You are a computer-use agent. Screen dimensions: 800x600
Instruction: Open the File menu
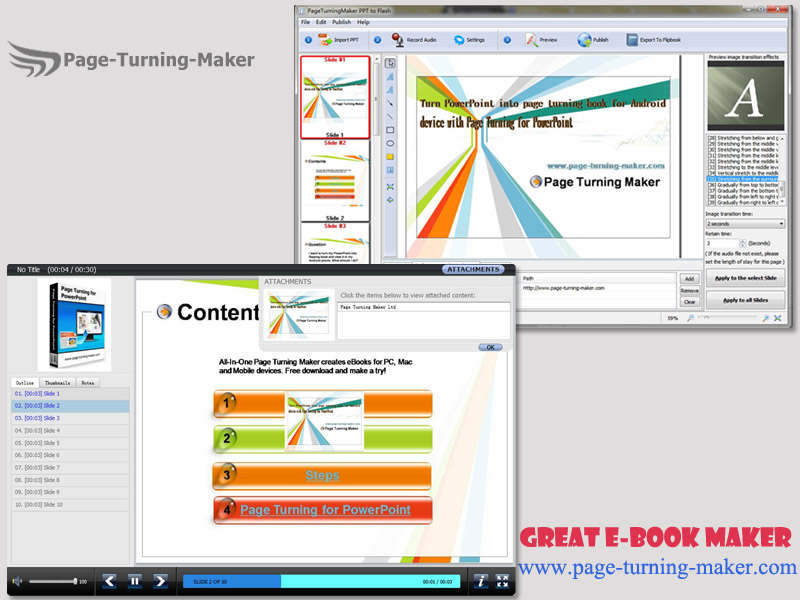tap(305, 22)
